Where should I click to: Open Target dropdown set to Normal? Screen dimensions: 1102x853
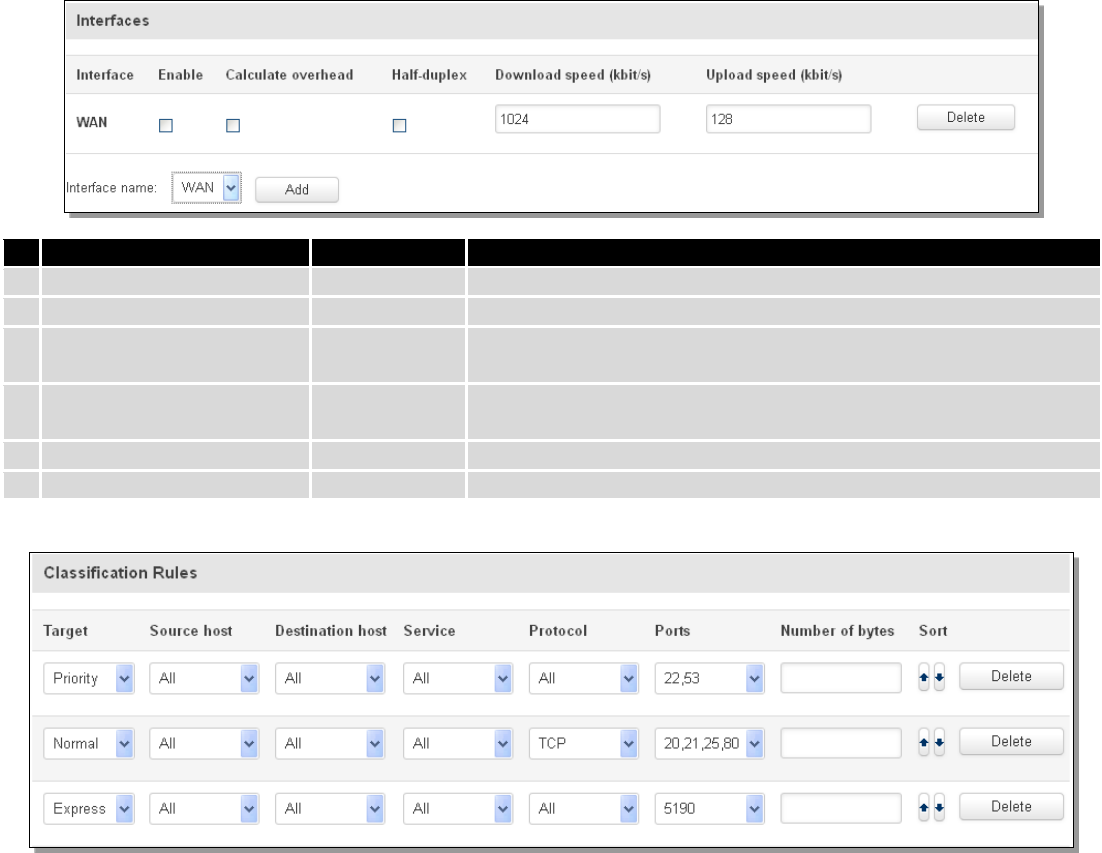pyautogui.click(x=89, y=743)
